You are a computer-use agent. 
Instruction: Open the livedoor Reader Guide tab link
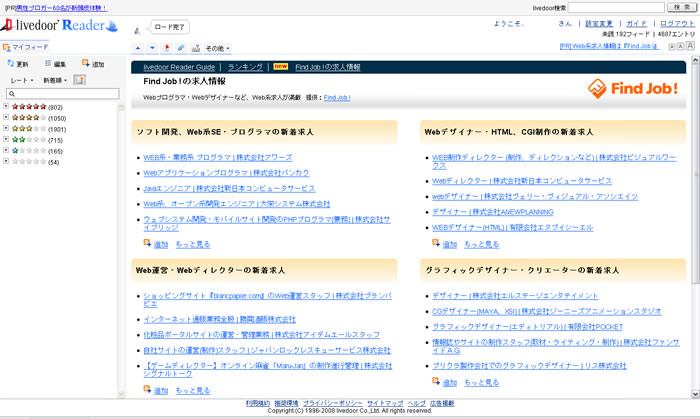[179, 67]
